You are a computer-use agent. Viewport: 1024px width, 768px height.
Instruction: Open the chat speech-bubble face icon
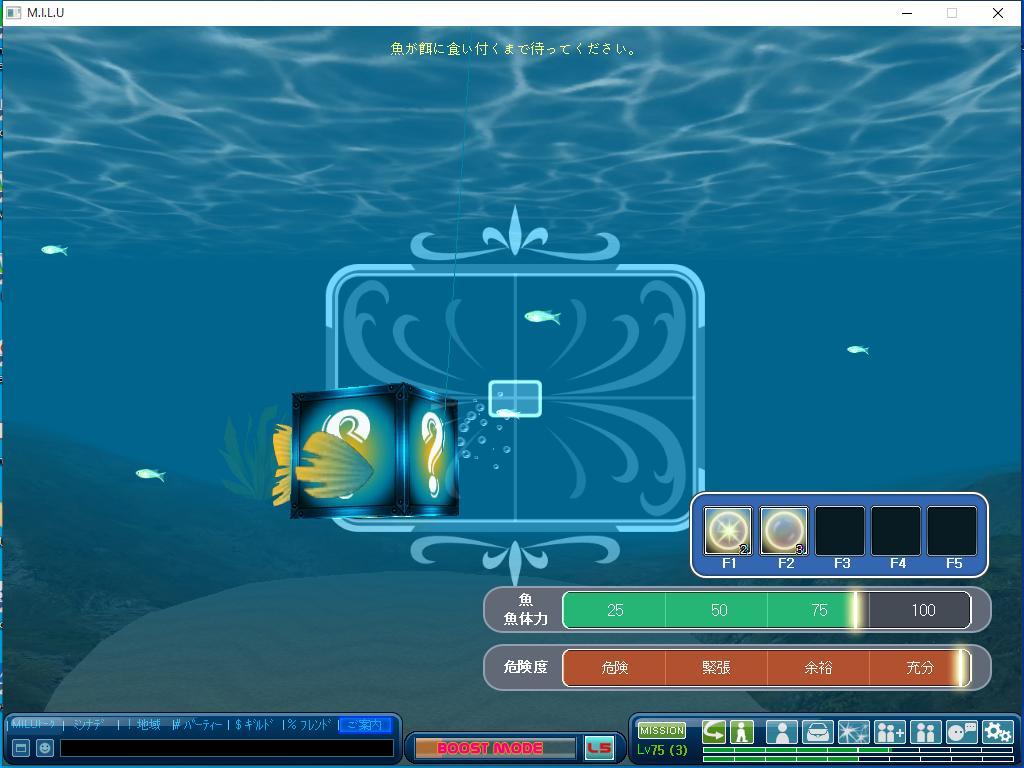(961, 732)
